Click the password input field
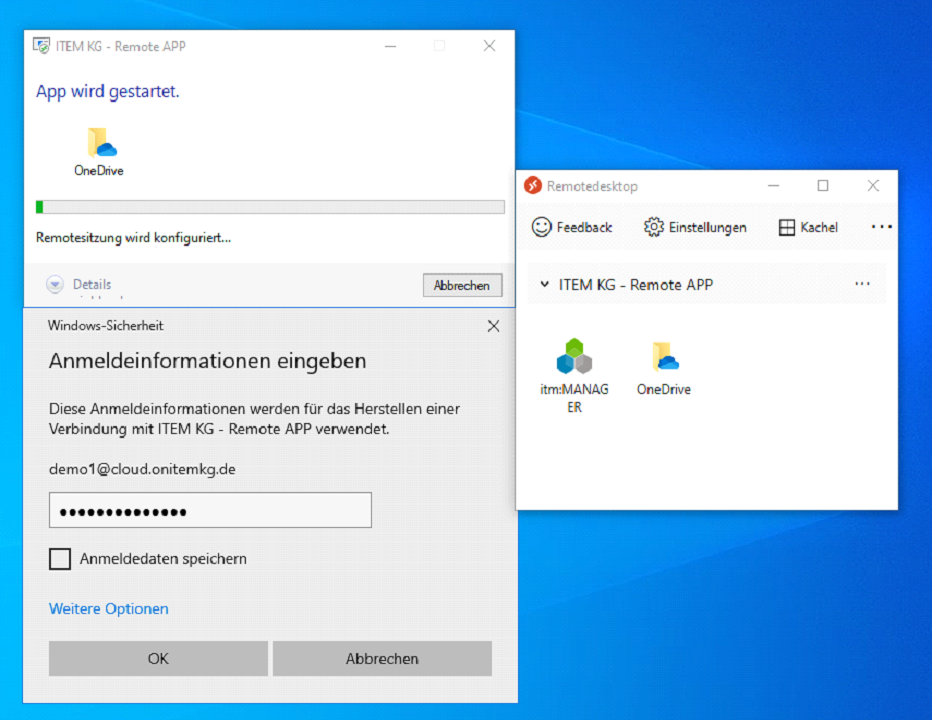 (x=210, y=510)
